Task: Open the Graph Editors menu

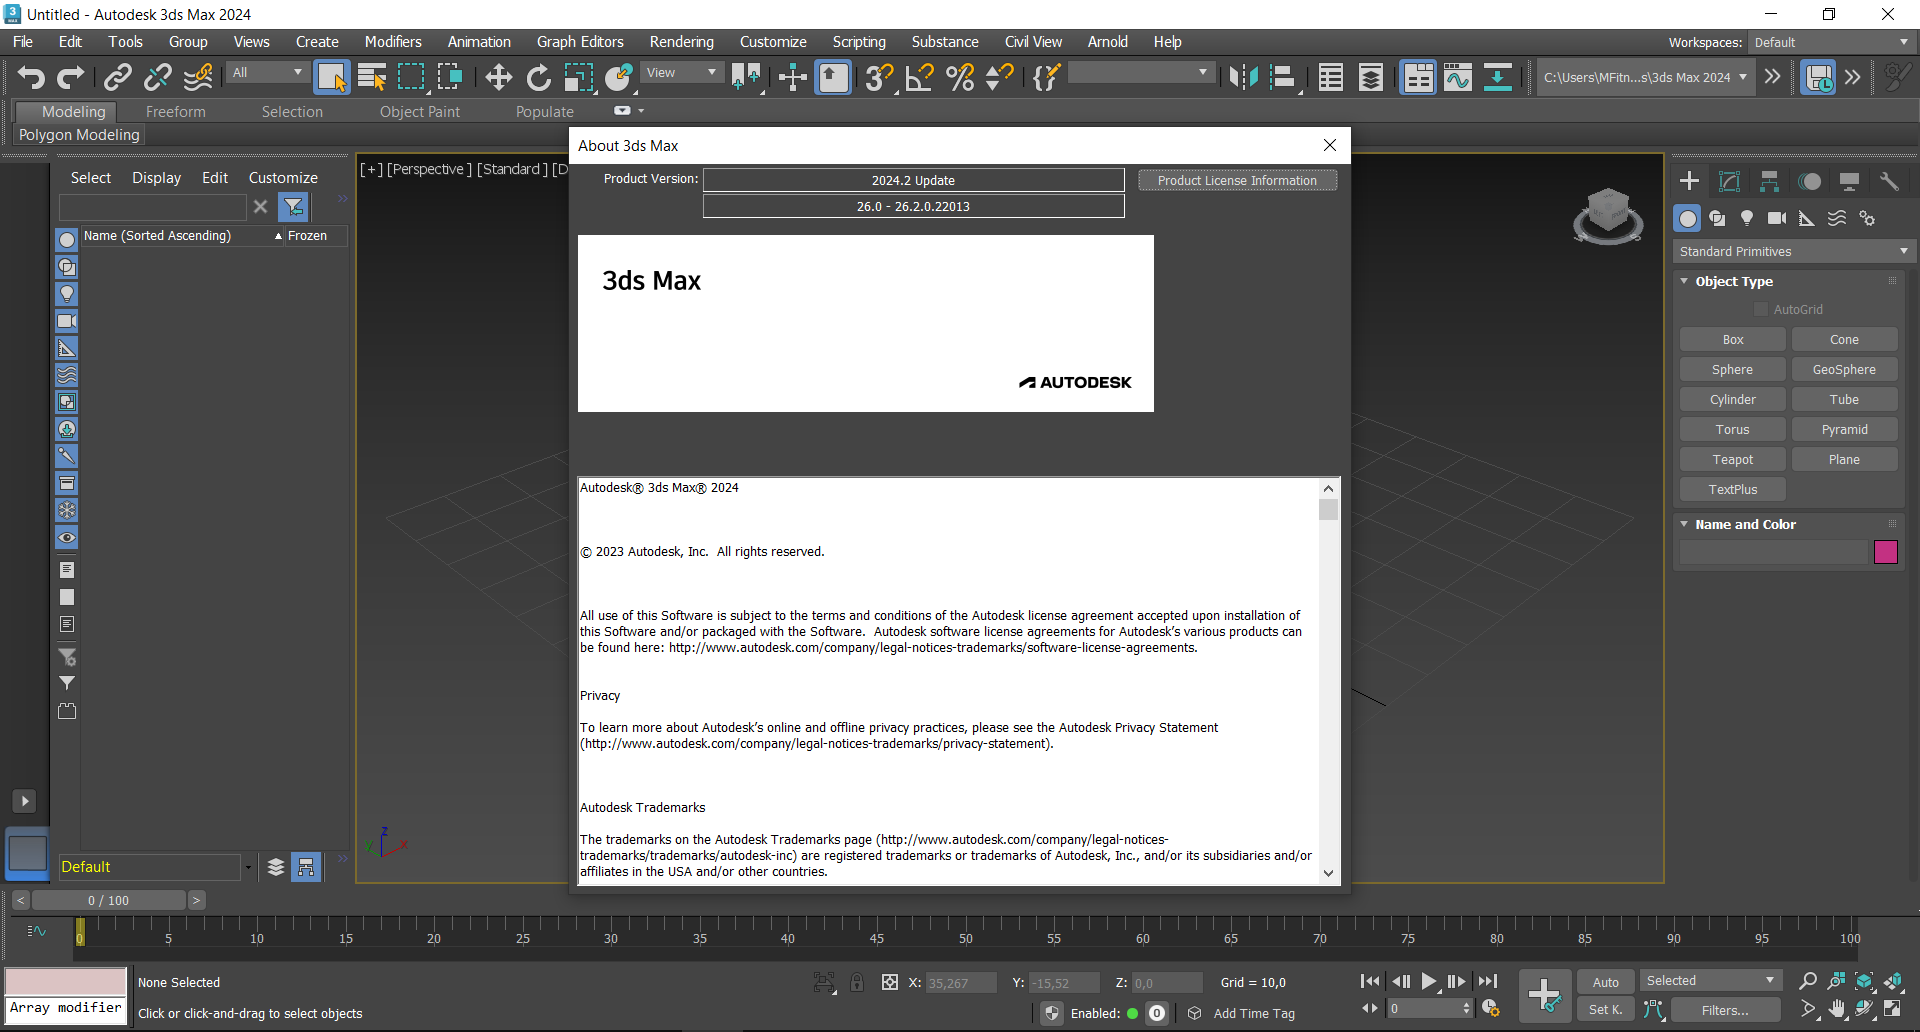Action: click(x=580, y=42)
